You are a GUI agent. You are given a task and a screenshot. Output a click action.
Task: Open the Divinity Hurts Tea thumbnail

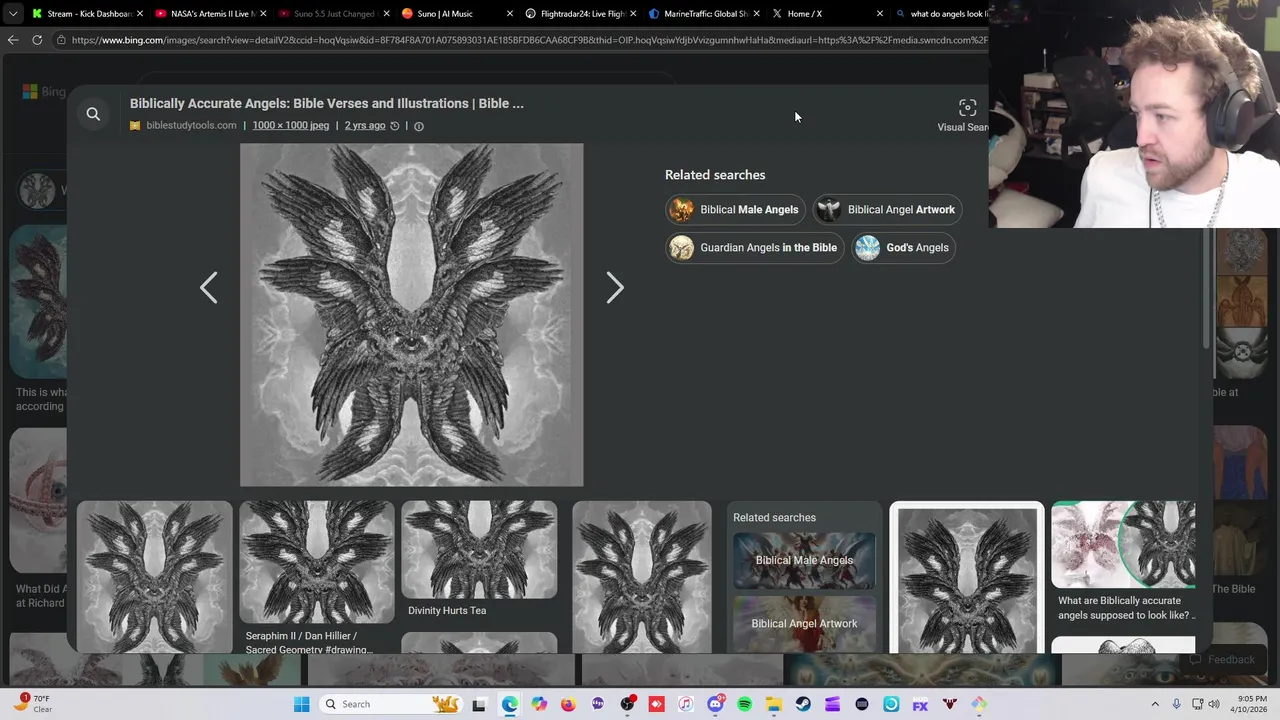click(x=479, y=550)
